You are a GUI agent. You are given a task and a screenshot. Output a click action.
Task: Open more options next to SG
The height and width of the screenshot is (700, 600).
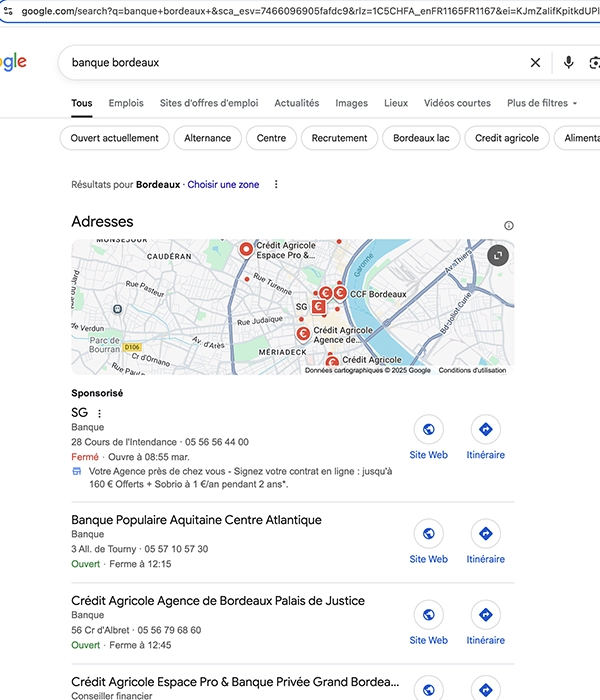click(99, 413)
